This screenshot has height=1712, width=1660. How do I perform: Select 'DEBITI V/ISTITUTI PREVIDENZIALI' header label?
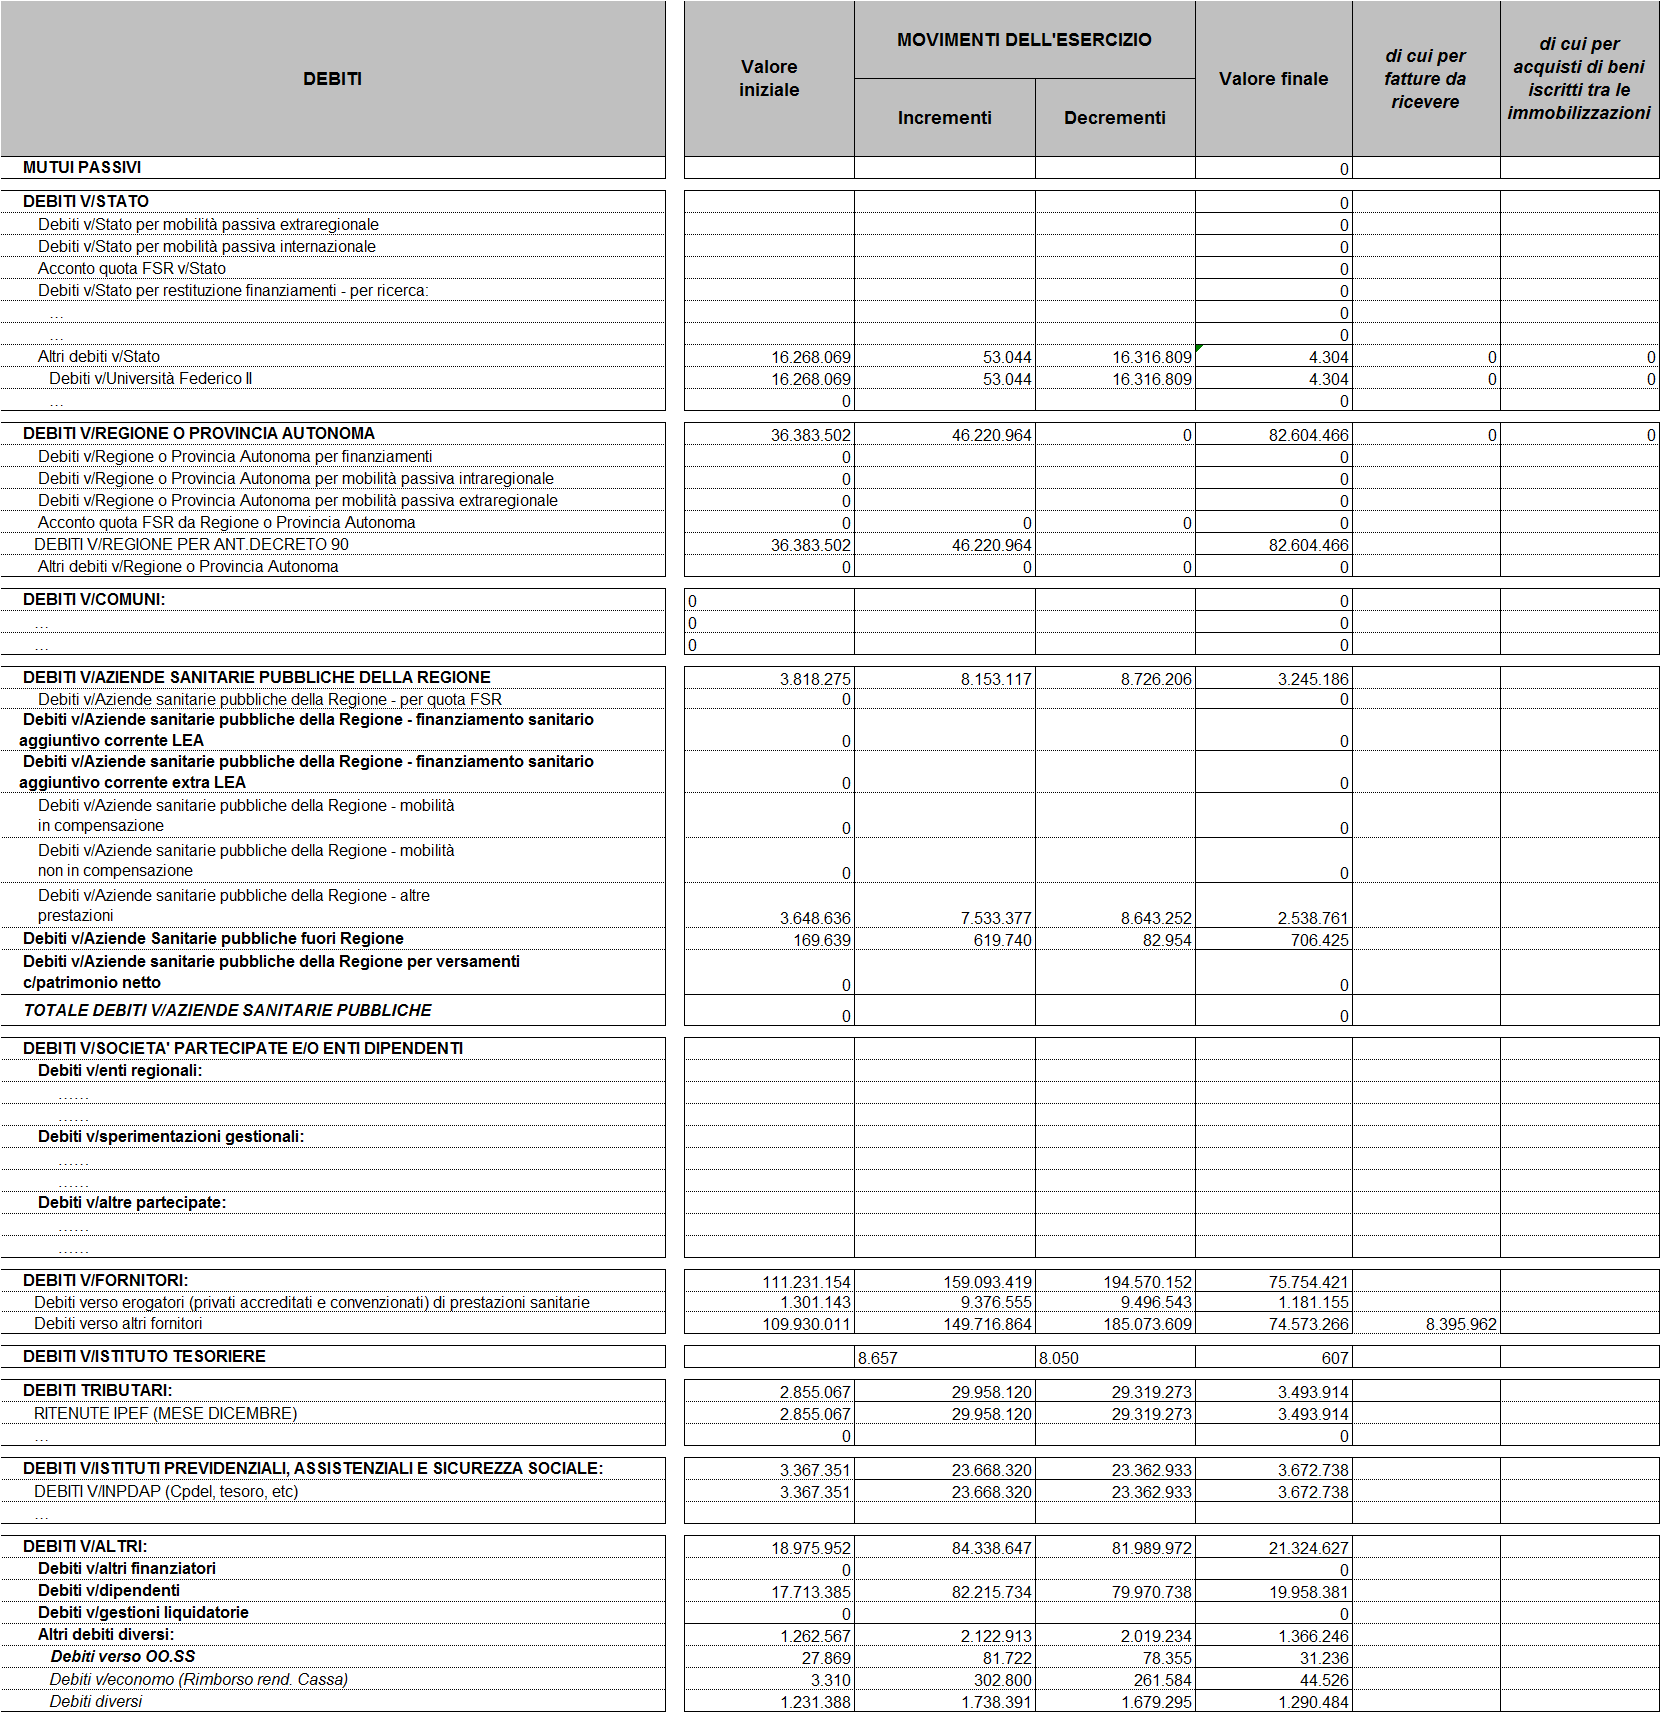(313, 1468)
